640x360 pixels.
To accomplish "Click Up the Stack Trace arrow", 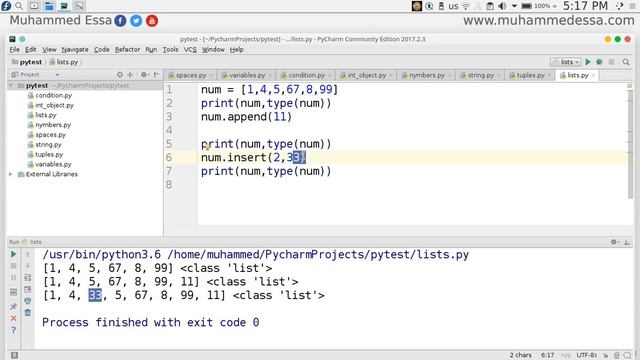I will pos(28,254).
